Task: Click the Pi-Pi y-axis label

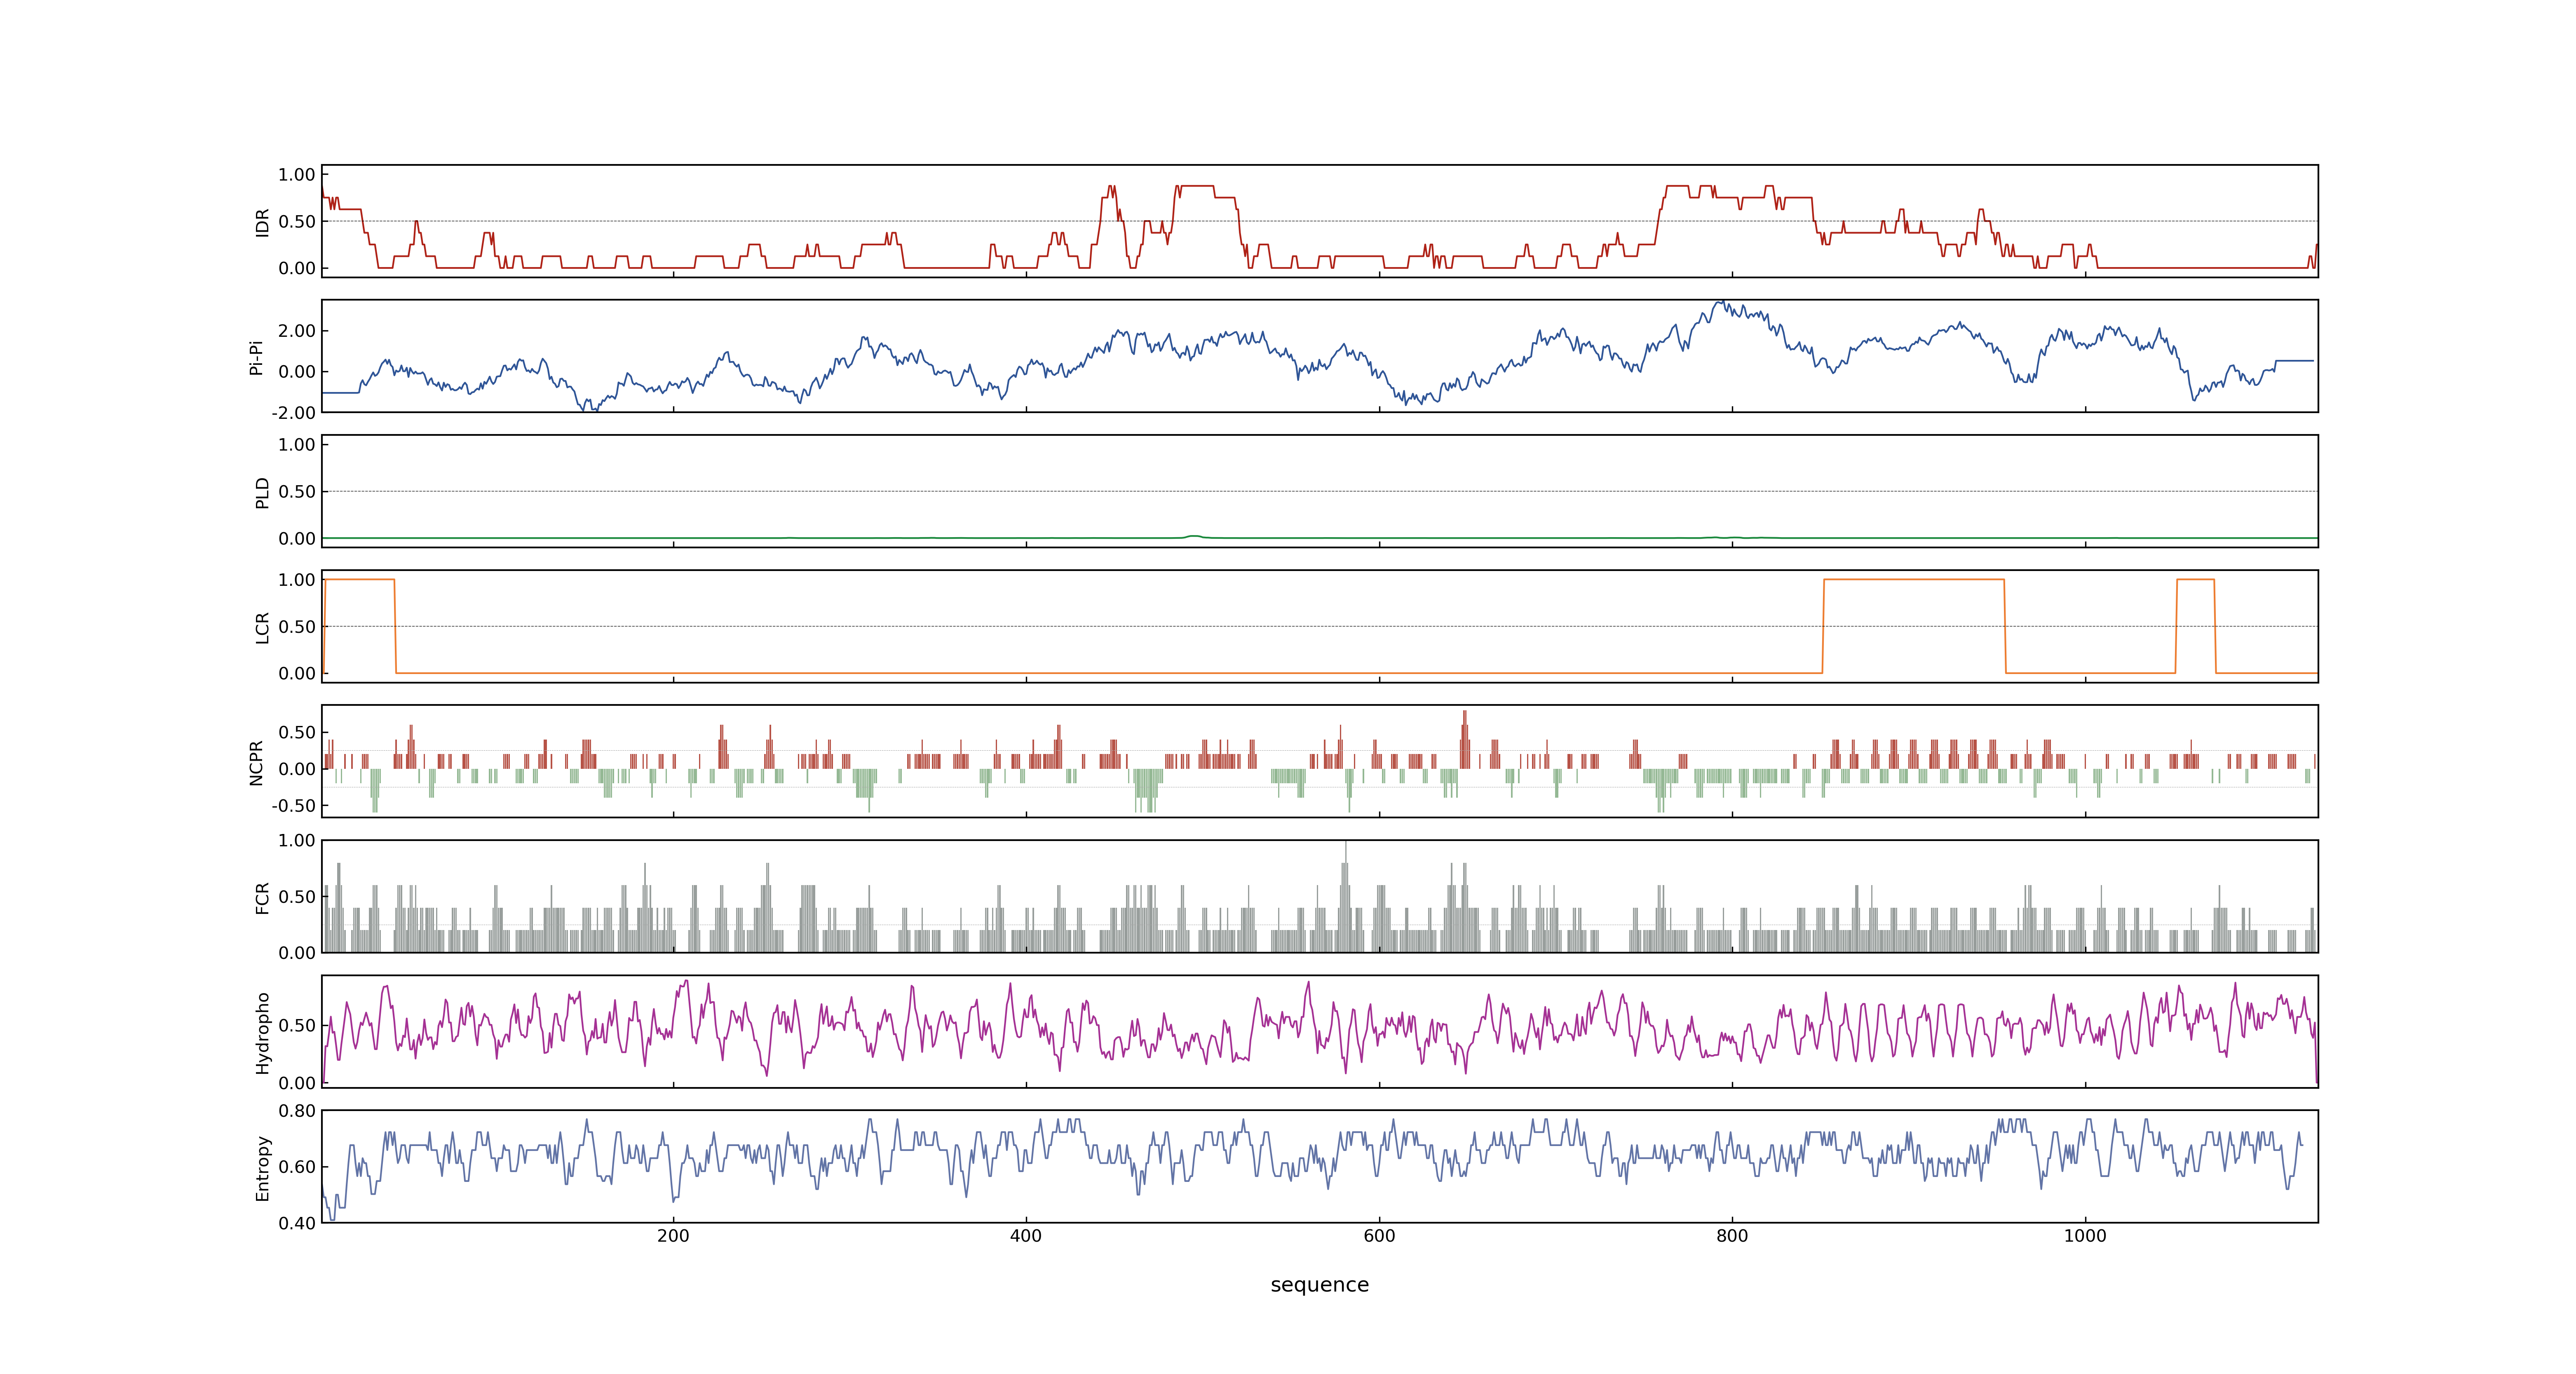Action: [256, 357]
